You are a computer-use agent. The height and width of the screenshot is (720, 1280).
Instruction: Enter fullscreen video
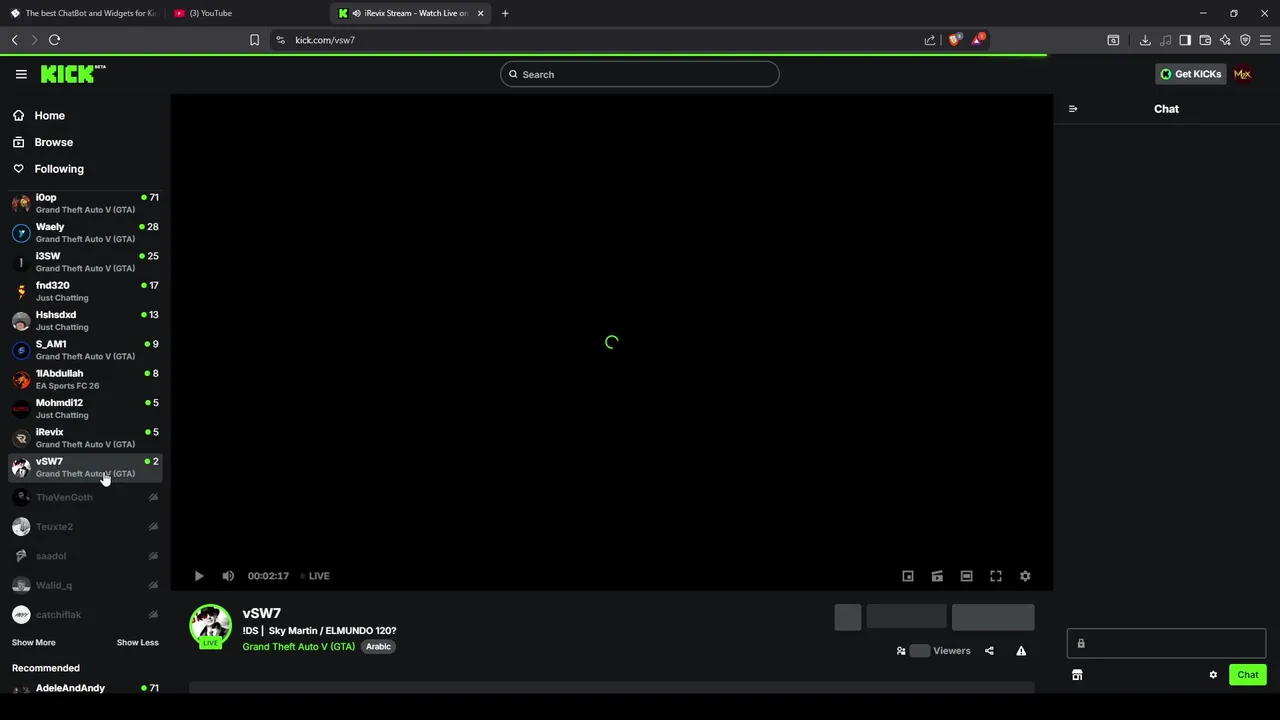click(x=996, y=576)
